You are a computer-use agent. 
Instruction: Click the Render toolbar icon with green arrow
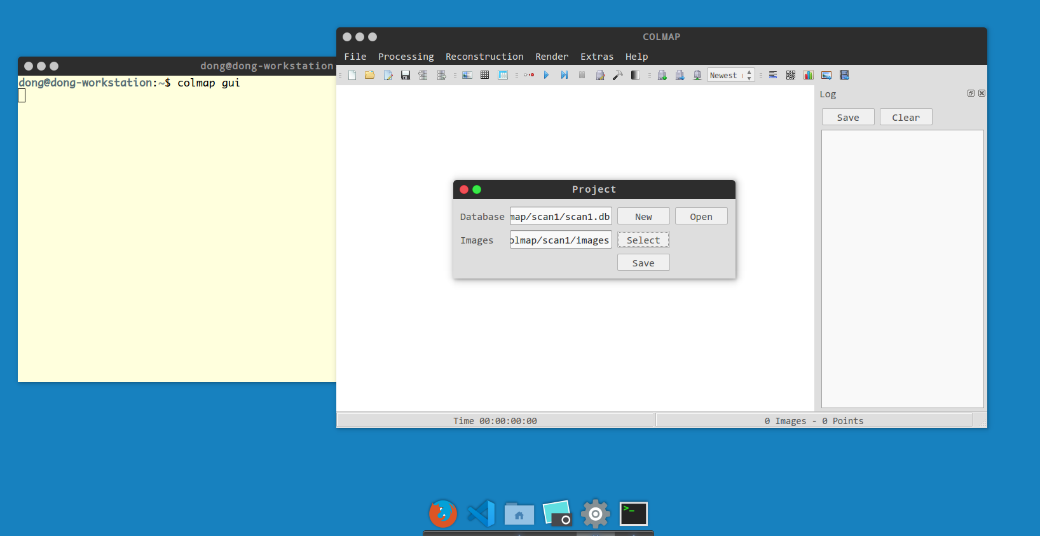(x=662, y=75)
